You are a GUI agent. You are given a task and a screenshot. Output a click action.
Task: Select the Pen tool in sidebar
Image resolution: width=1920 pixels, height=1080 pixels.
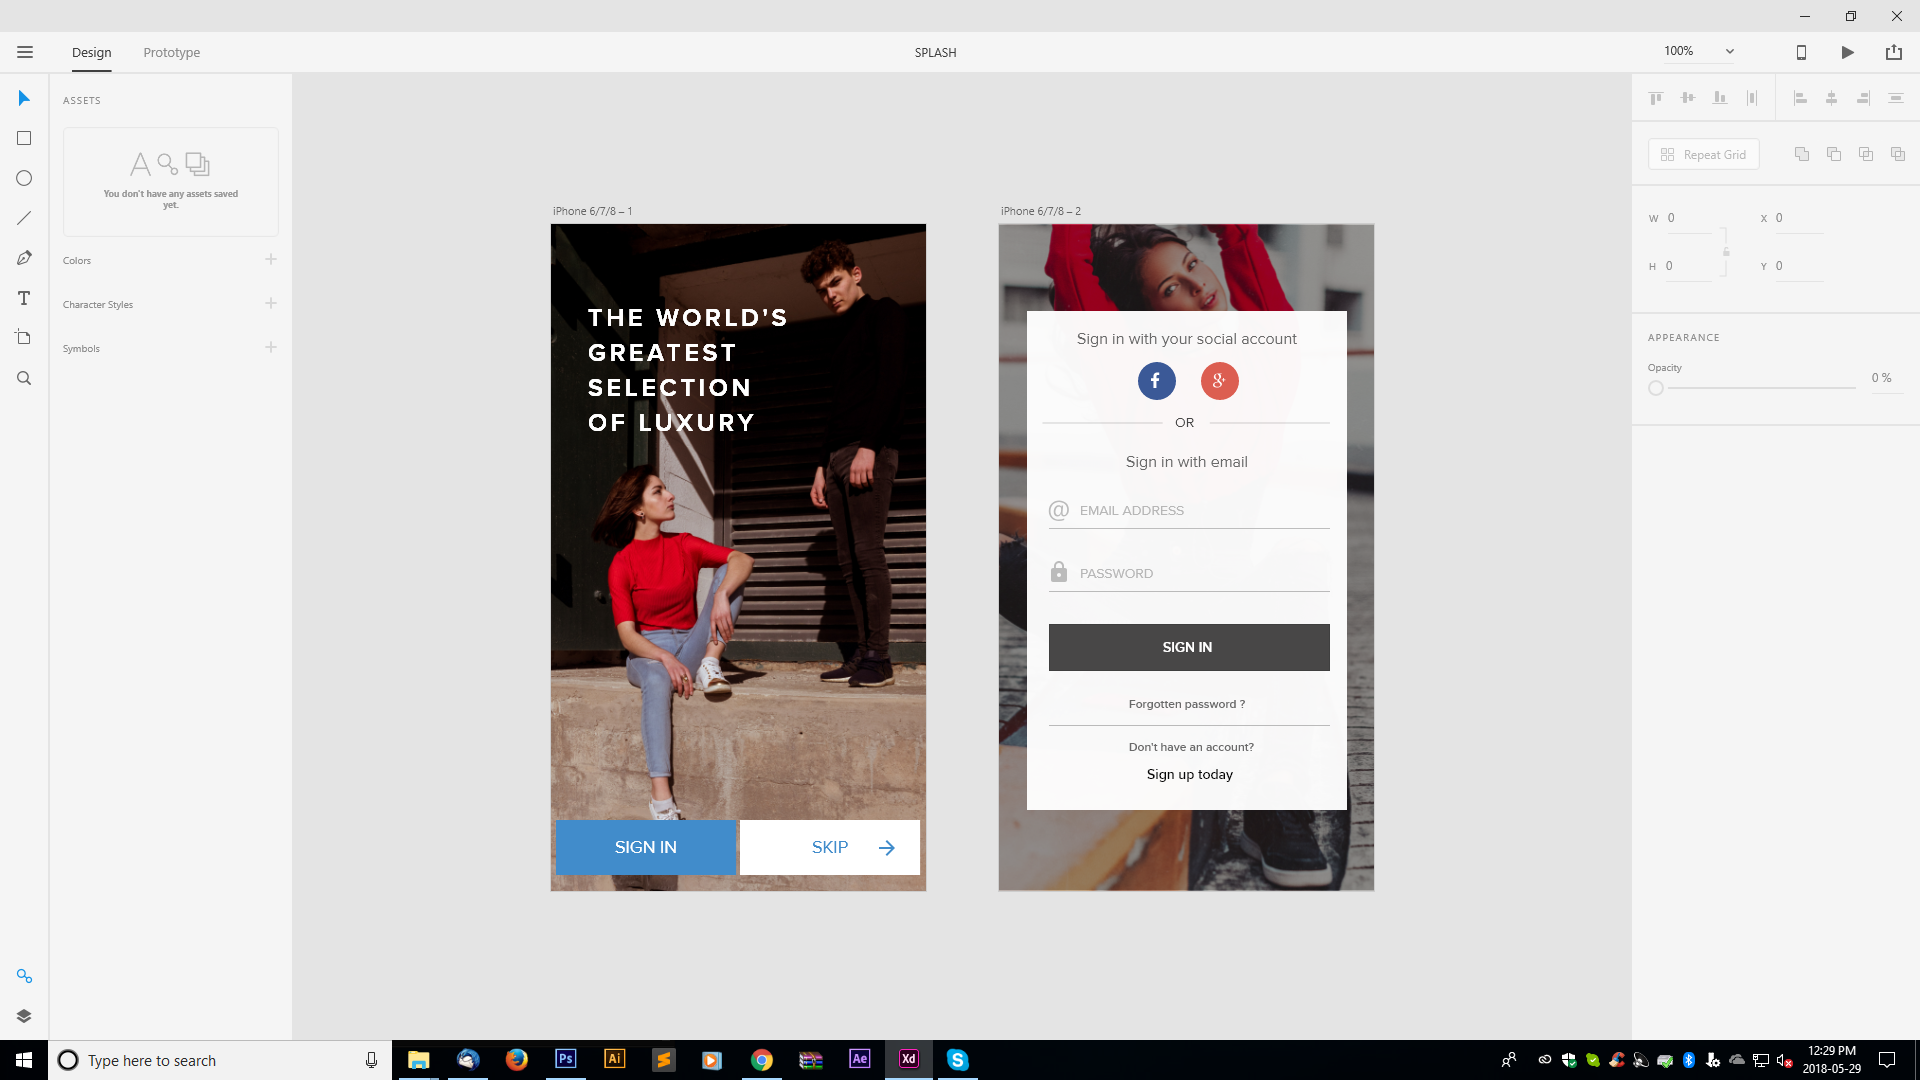point(24,257)
